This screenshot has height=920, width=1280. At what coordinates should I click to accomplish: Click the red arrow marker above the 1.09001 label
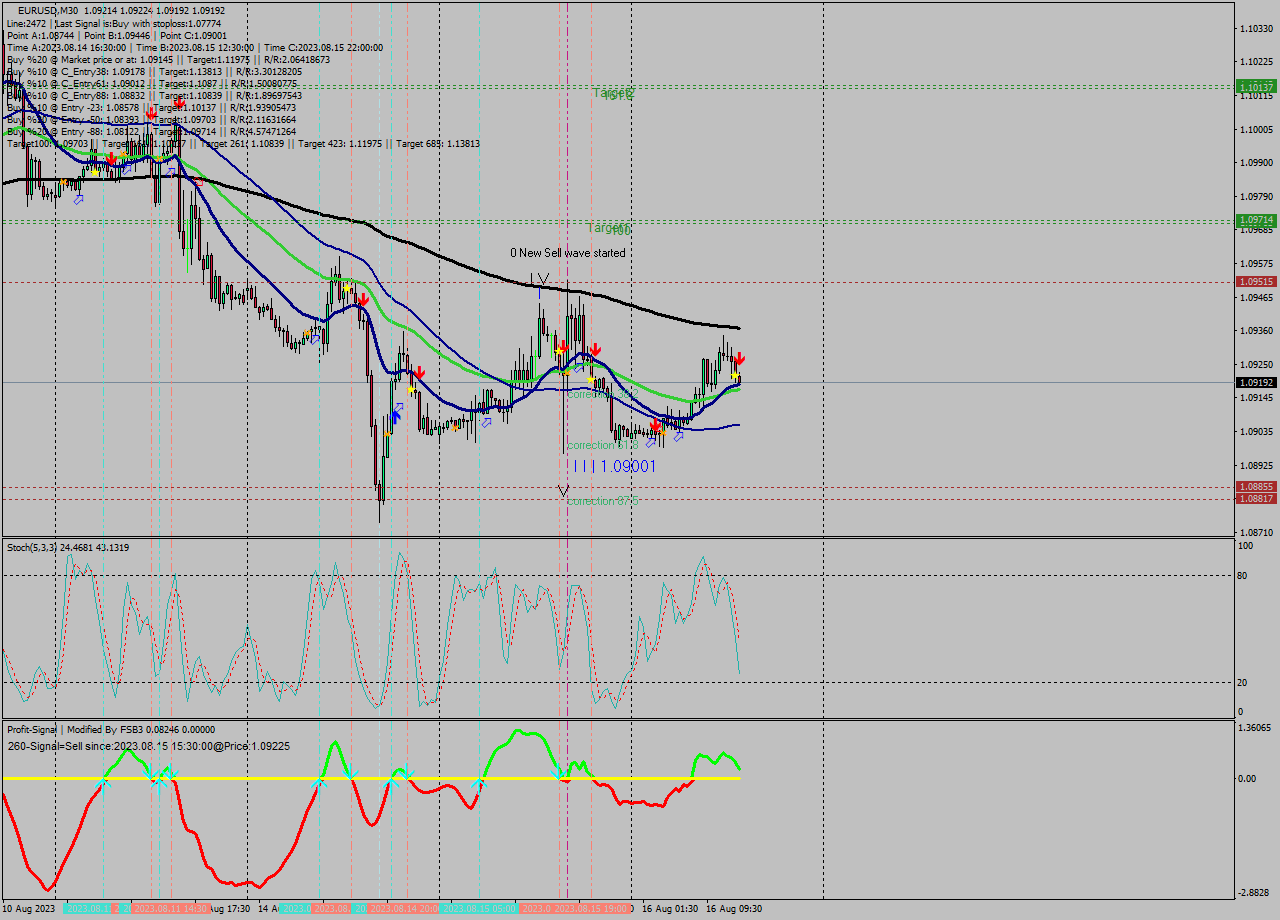pyautogui.click(x=655, y=424)
